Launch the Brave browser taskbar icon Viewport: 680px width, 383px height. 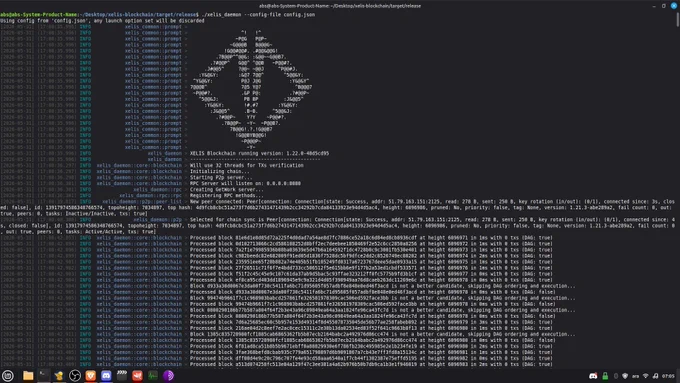(90, 376)
